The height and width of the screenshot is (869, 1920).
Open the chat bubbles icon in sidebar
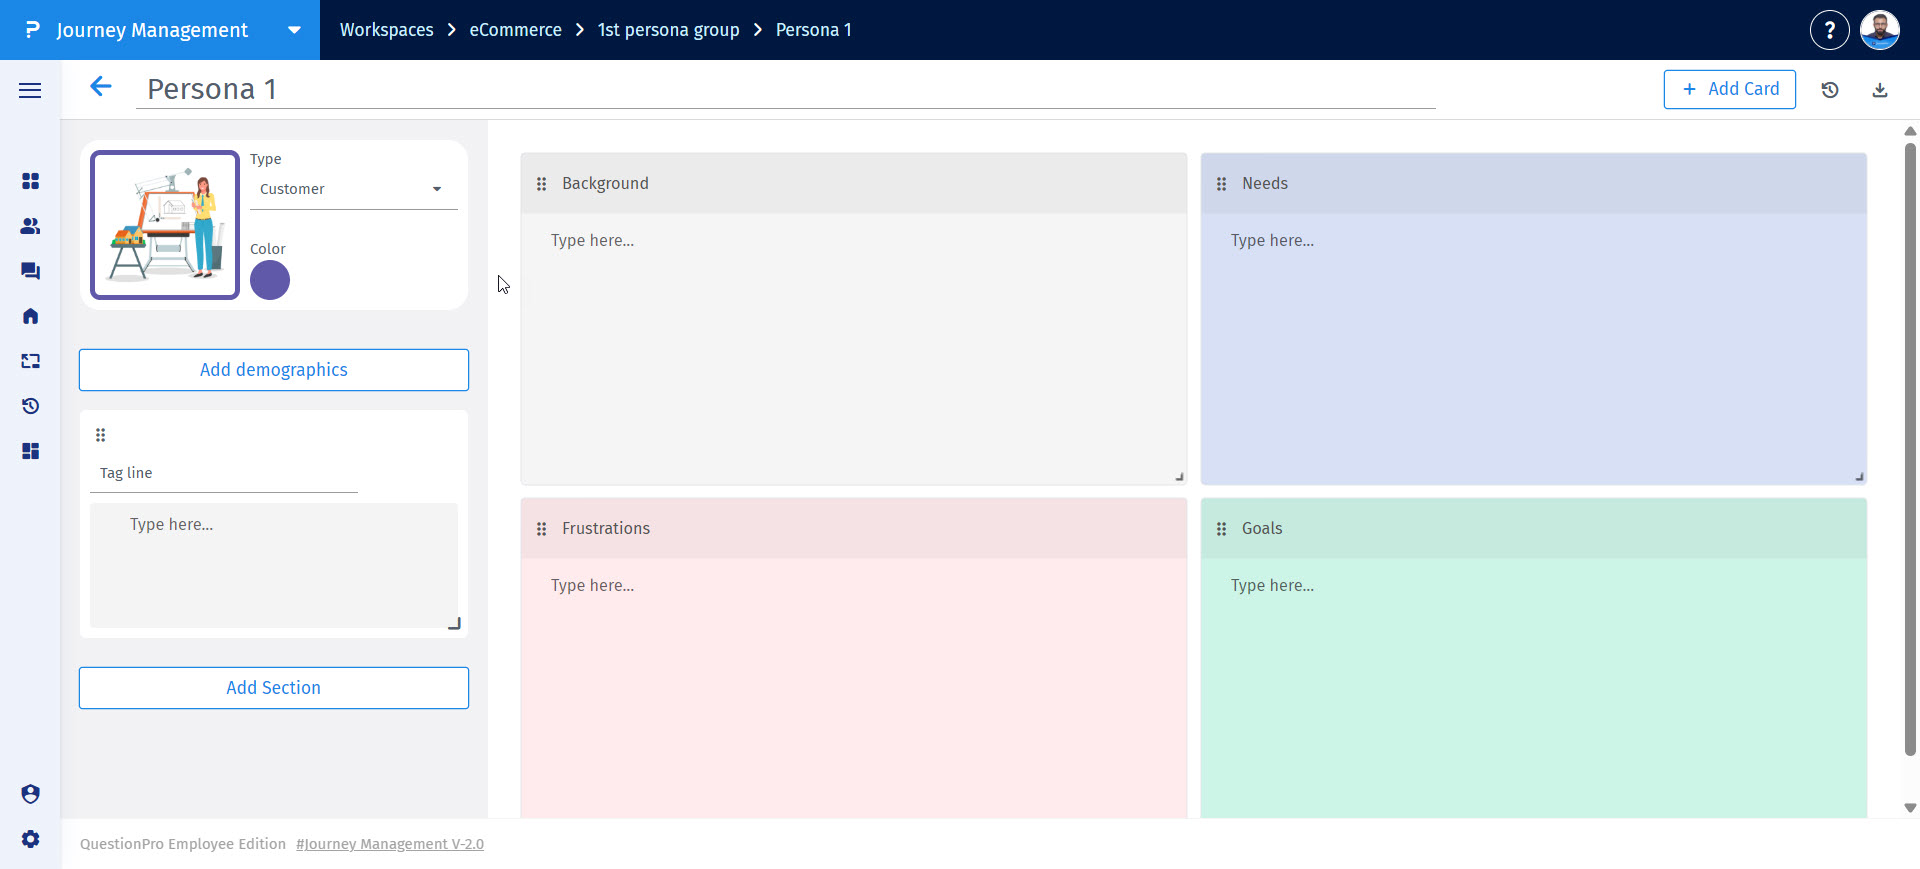pos(31,271)
